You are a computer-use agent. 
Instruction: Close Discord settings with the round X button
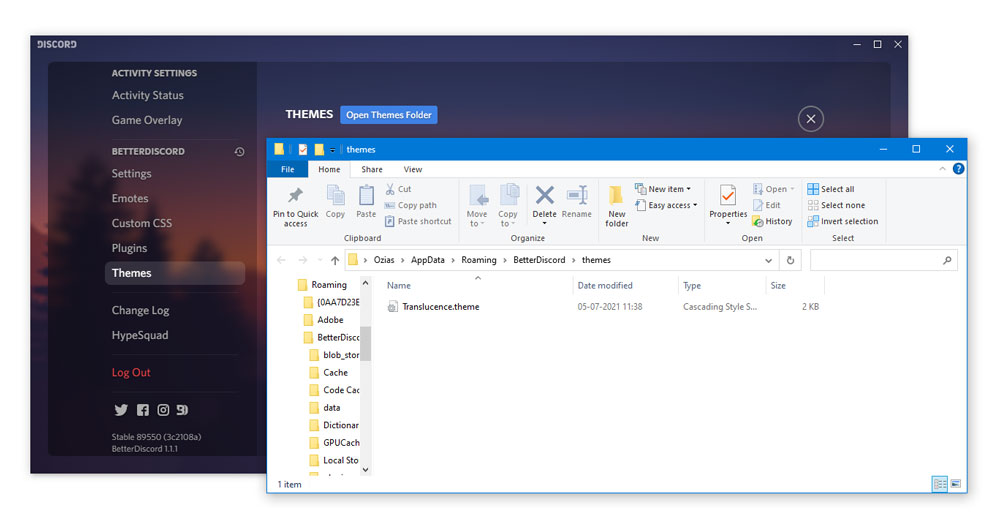tap(811, 119)
